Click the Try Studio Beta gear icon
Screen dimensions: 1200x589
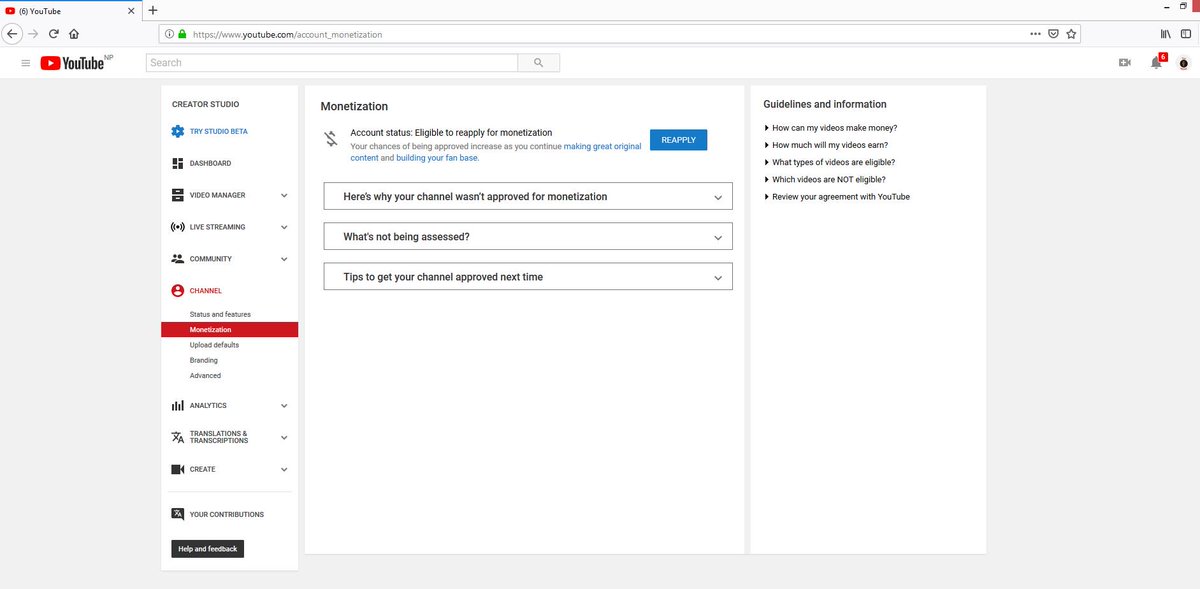[178, 131]
